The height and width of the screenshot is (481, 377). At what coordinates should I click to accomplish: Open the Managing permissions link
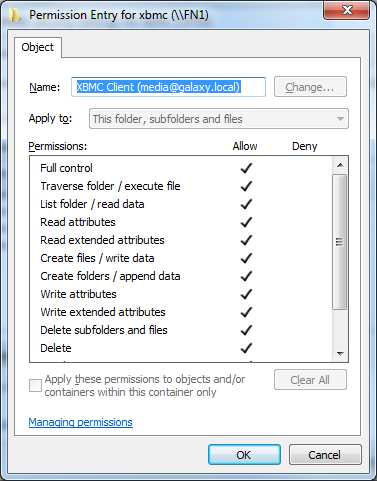click(81, 422)
